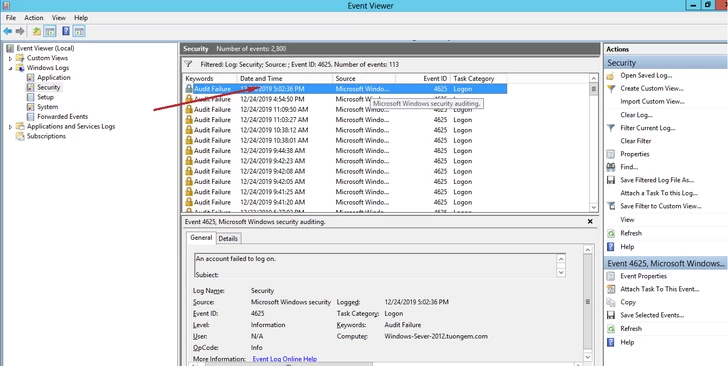Select the Security log in tree
This screenshot has width=728, height=366.
click(x=49, y=87)
